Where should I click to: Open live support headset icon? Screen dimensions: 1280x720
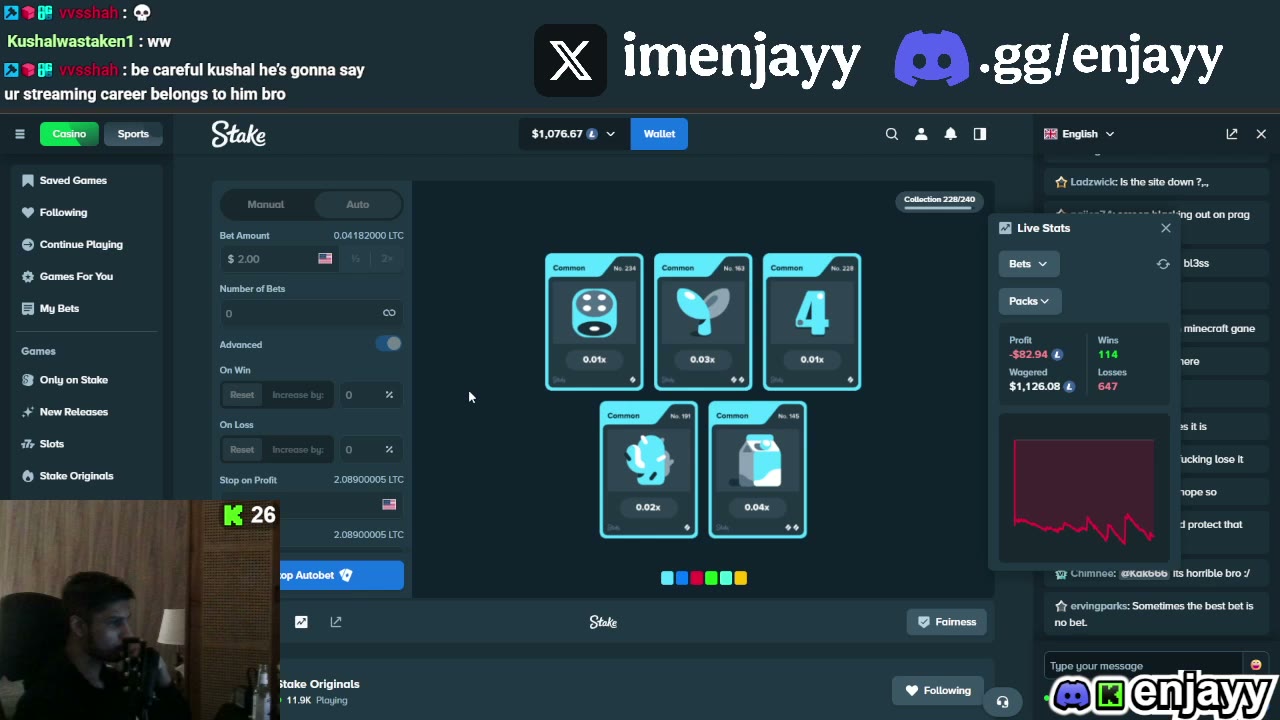[1003, 701]
